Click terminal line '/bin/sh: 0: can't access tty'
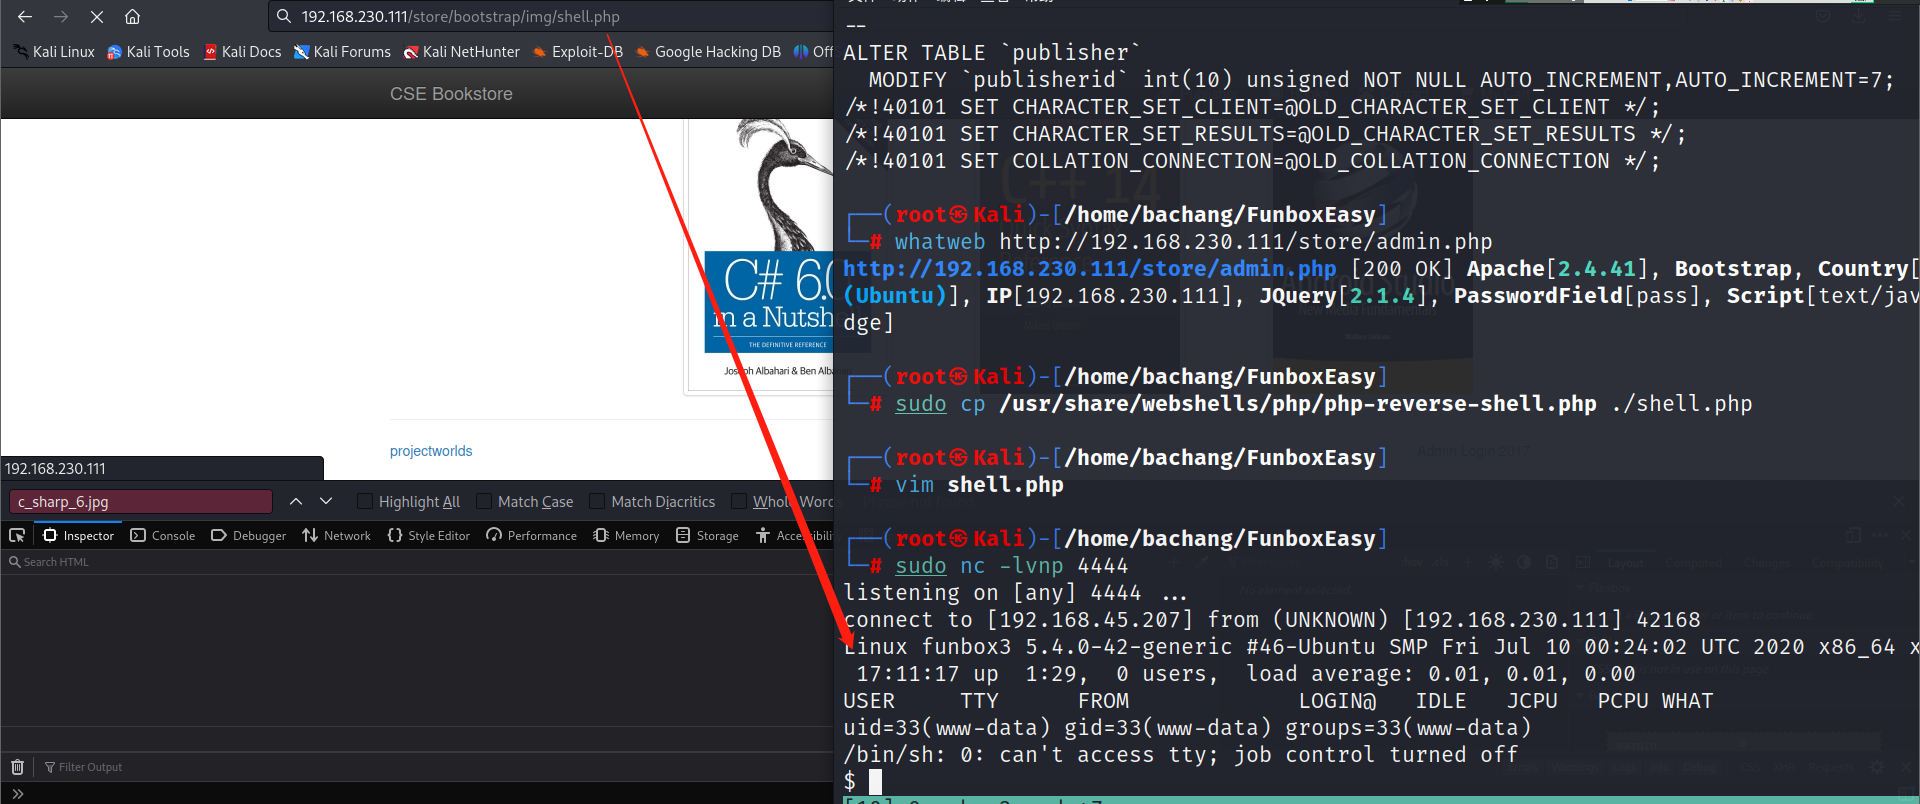The height and width of the screenshot is (804, 1920). 1180,755
